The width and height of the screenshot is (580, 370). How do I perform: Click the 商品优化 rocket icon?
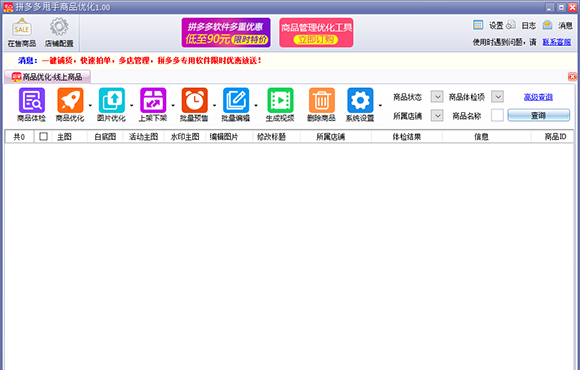pos(70,105)
